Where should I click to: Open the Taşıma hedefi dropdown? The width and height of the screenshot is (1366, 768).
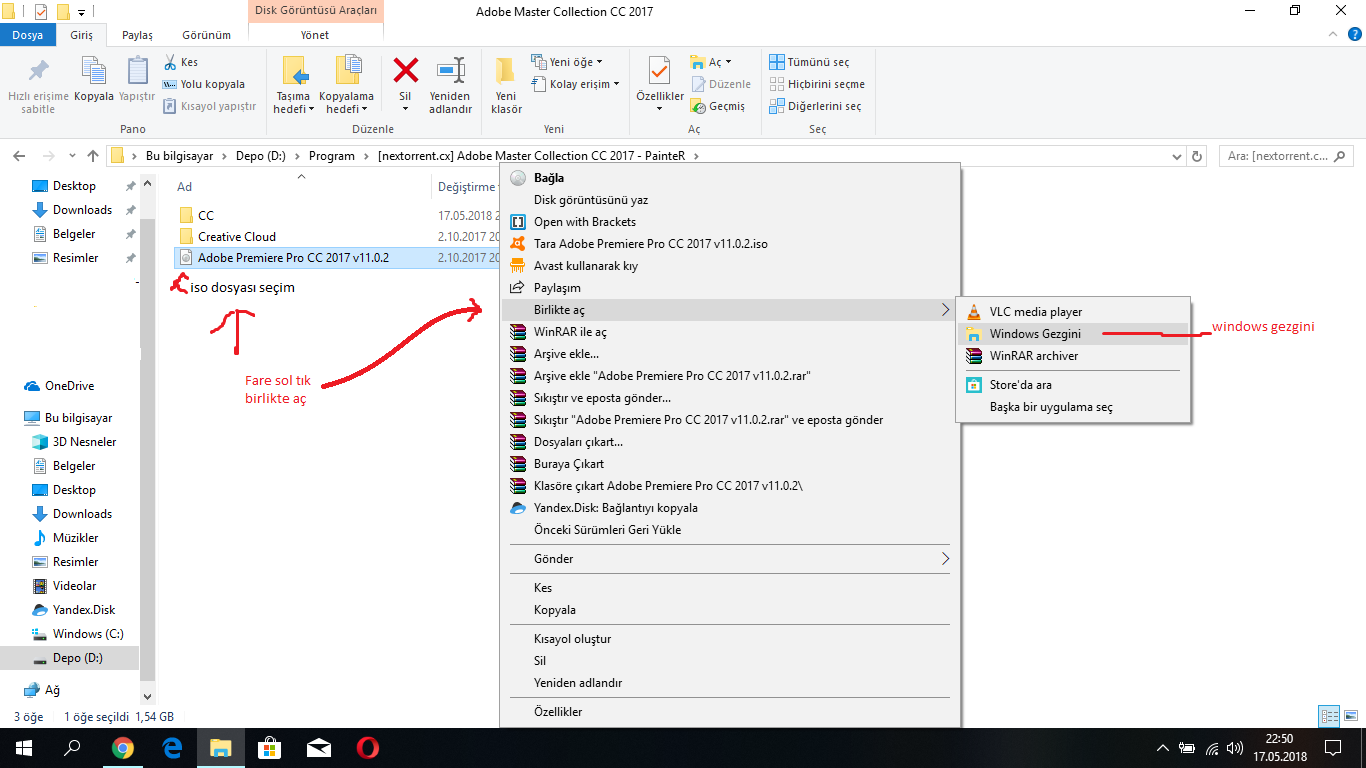coord(293,109)
